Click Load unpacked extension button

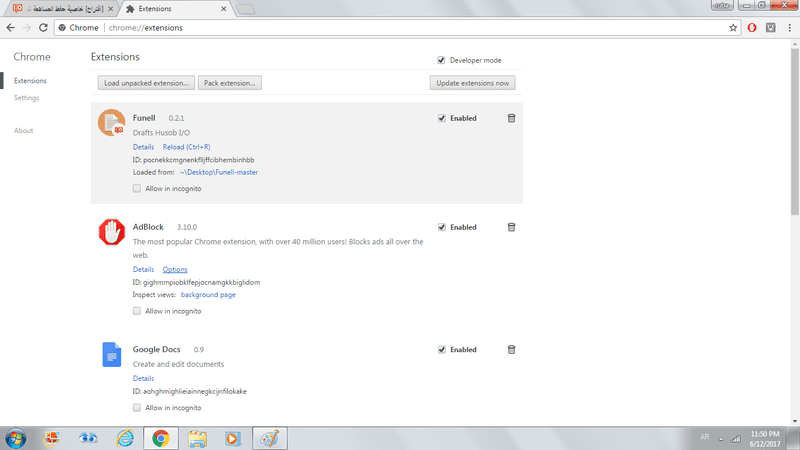[x=146, y=83]
